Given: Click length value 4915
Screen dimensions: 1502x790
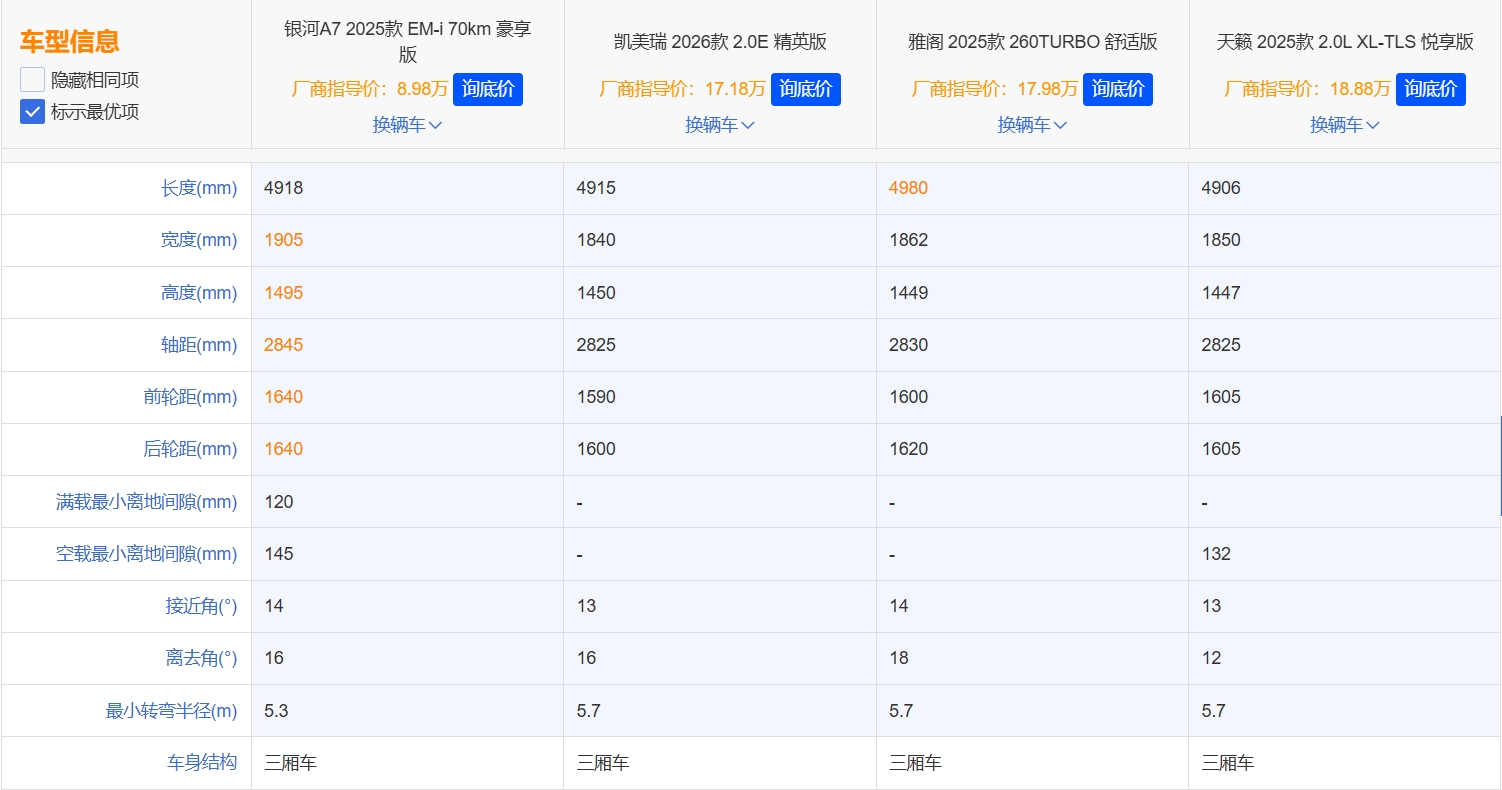Looking at the screenshot, I should pos(596,188).
